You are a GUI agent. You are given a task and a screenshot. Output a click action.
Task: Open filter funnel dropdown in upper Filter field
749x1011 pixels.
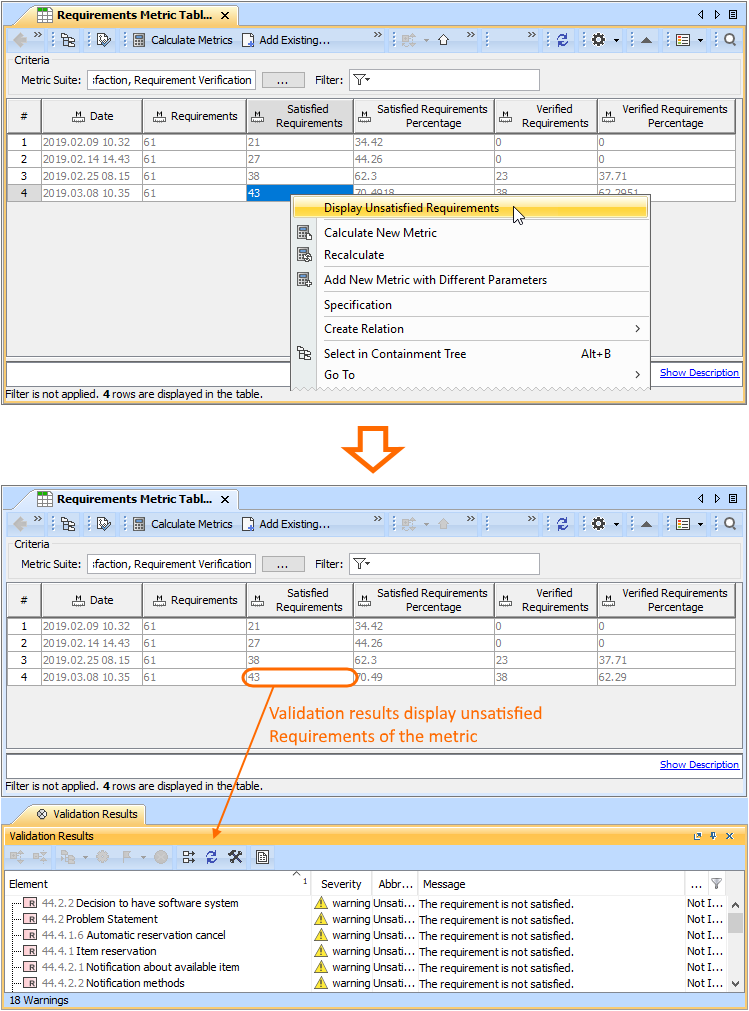(x=362, y=80)
